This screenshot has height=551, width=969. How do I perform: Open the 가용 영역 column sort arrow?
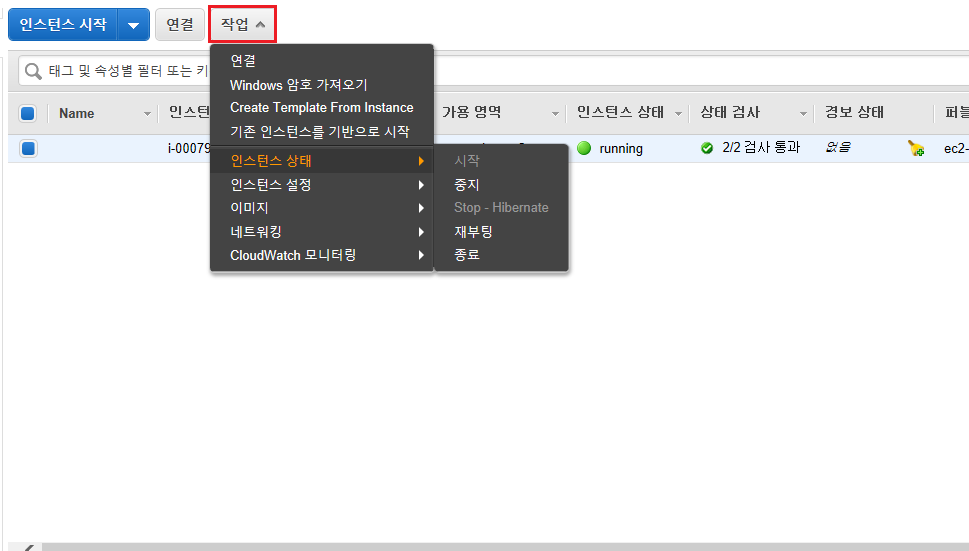(x=555, y=114)
